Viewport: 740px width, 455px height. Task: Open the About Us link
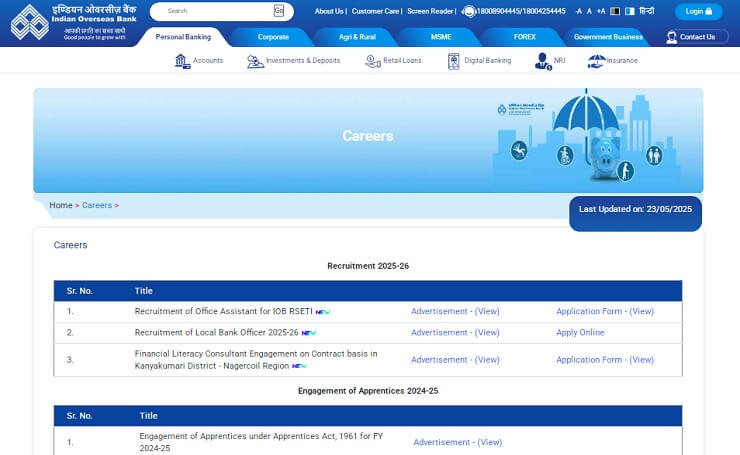coord(329,11)
